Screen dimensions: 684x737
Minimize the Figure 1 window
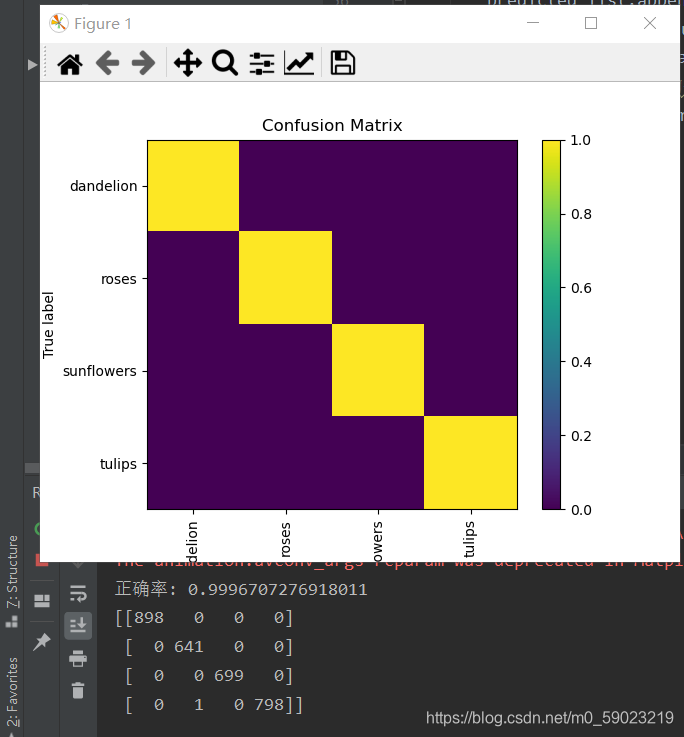point(533,23)
